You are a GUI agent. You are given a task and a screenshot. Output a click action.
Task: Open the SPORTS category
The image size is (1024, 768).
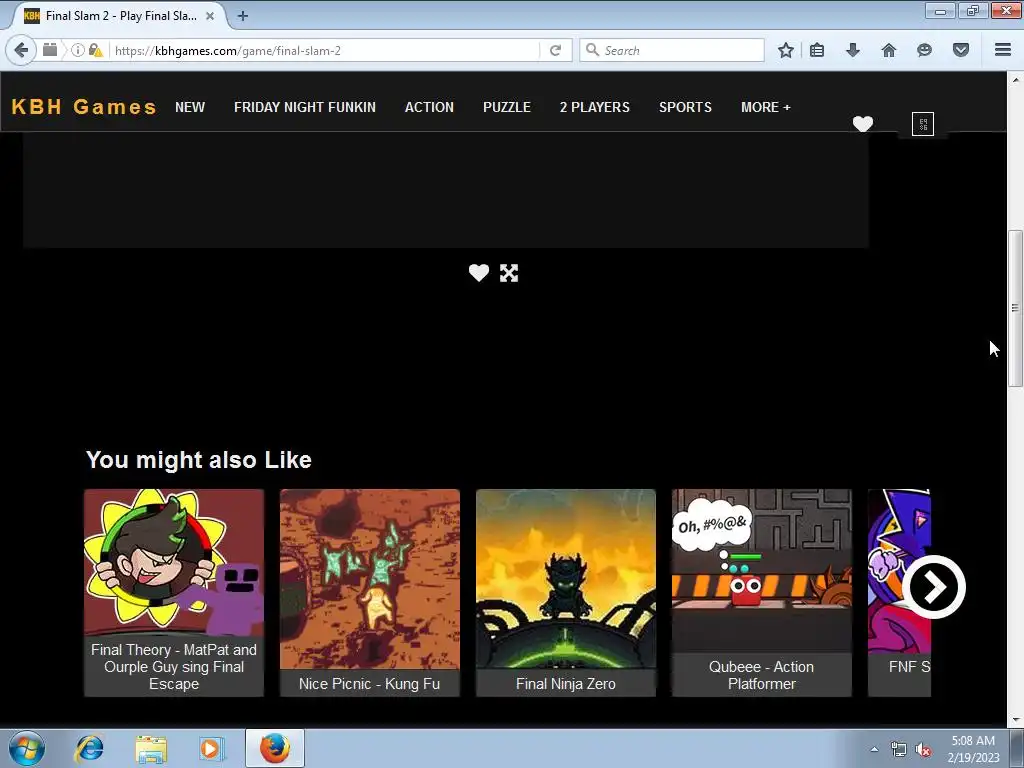coord(685,107)
